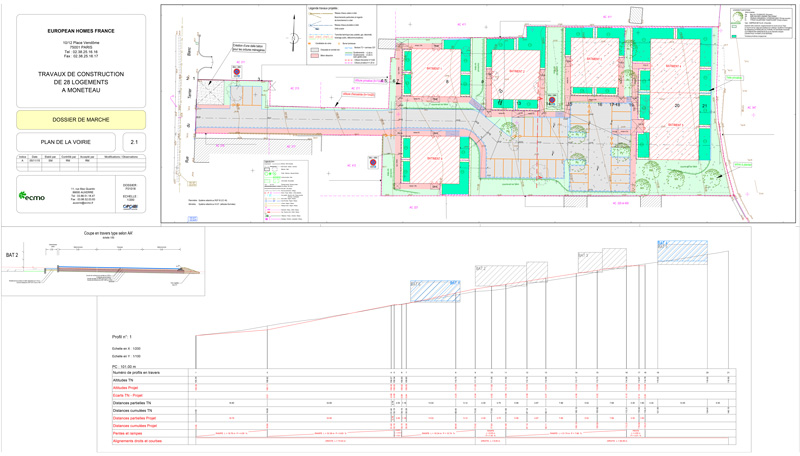Click the sheet number 2.1 box
800x456 pixels.
[135, 143]
